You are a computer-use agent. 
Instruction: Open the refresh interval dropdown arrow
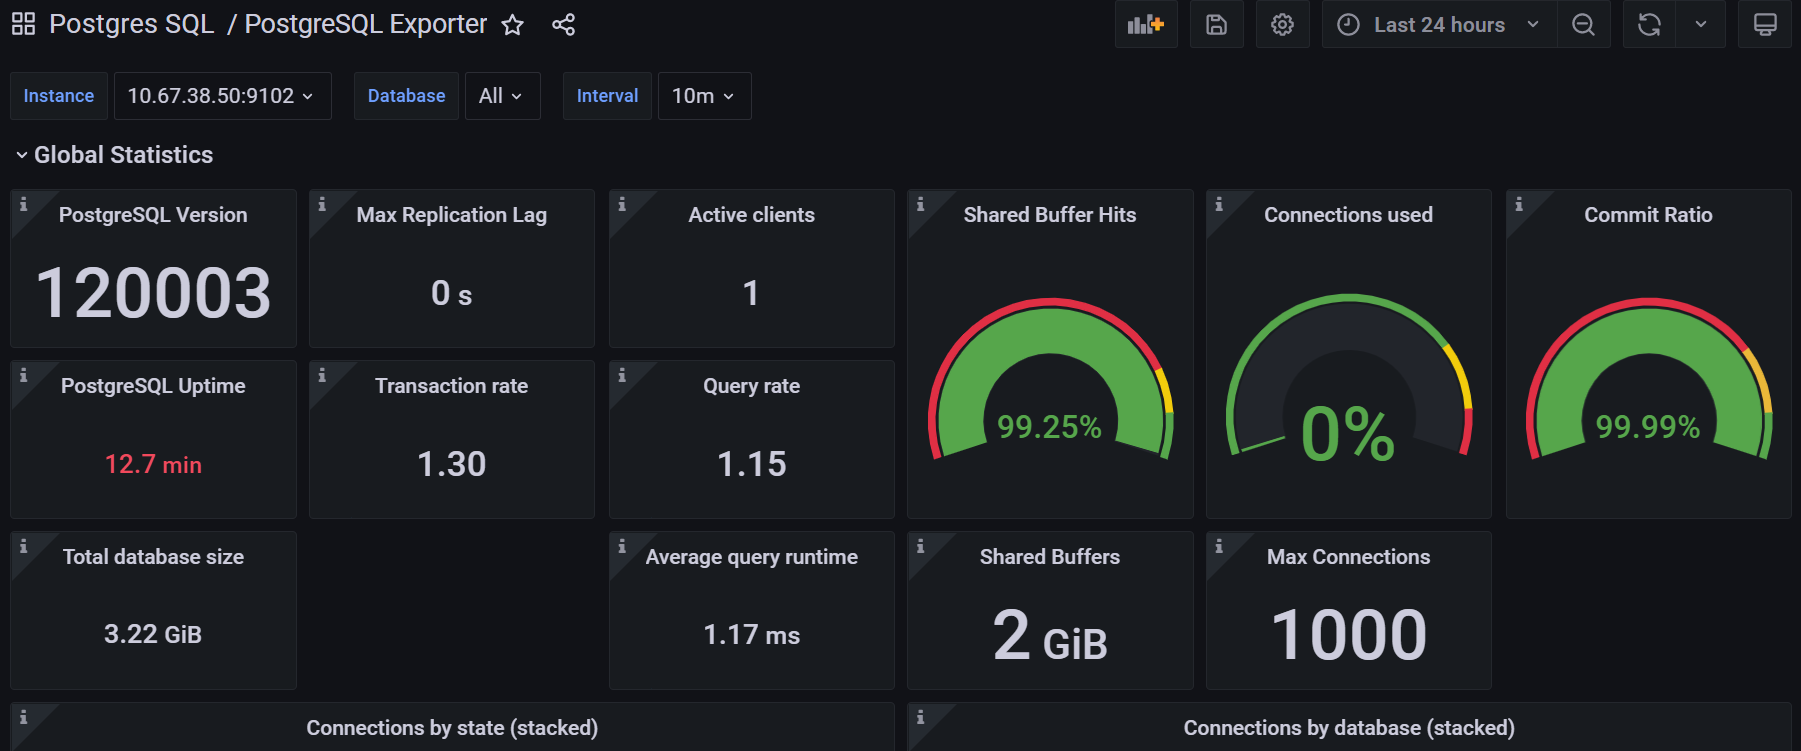click(x=1701, y=25)
